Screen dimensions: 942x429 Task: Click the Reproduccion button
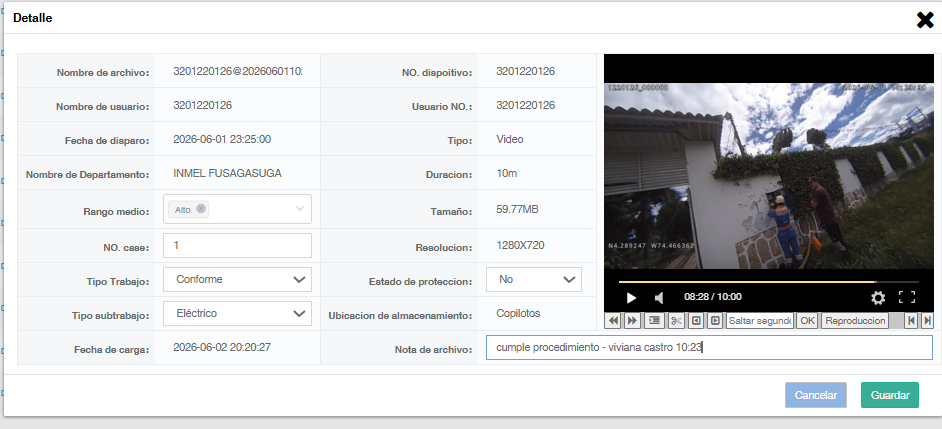pyautogui.click(x=855, y=321)
